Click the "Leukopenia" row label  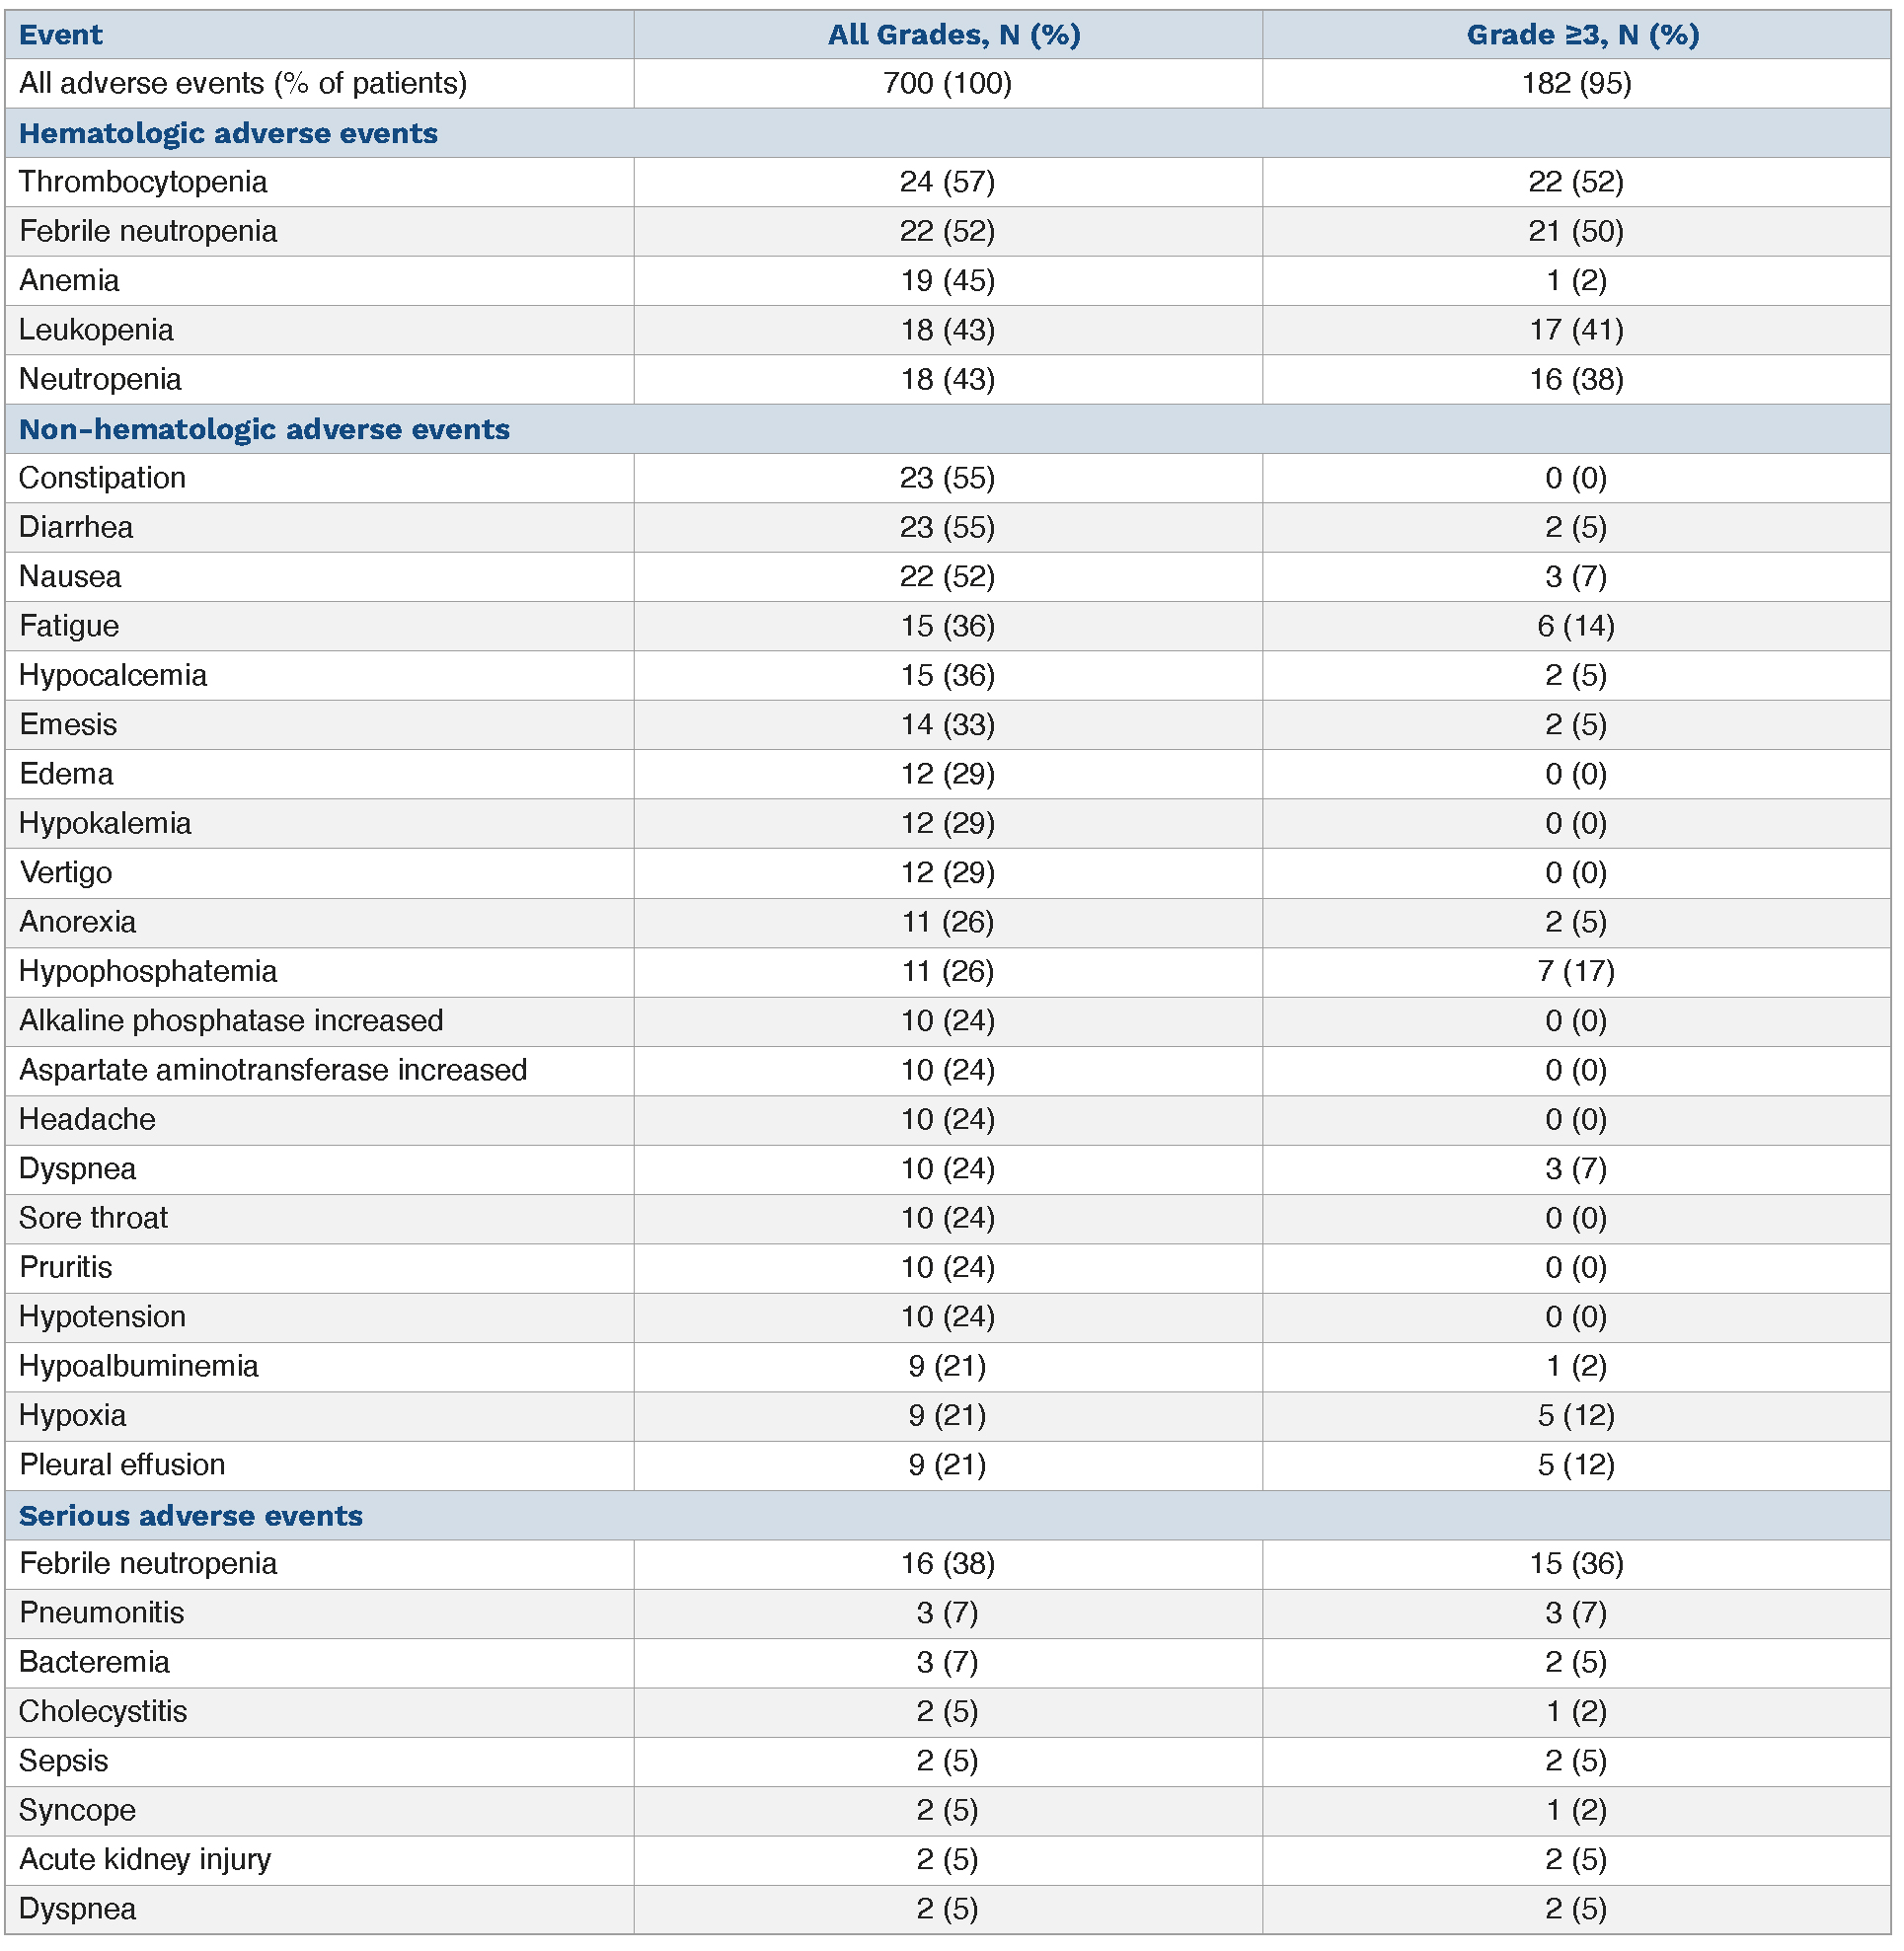pos(96,330)
